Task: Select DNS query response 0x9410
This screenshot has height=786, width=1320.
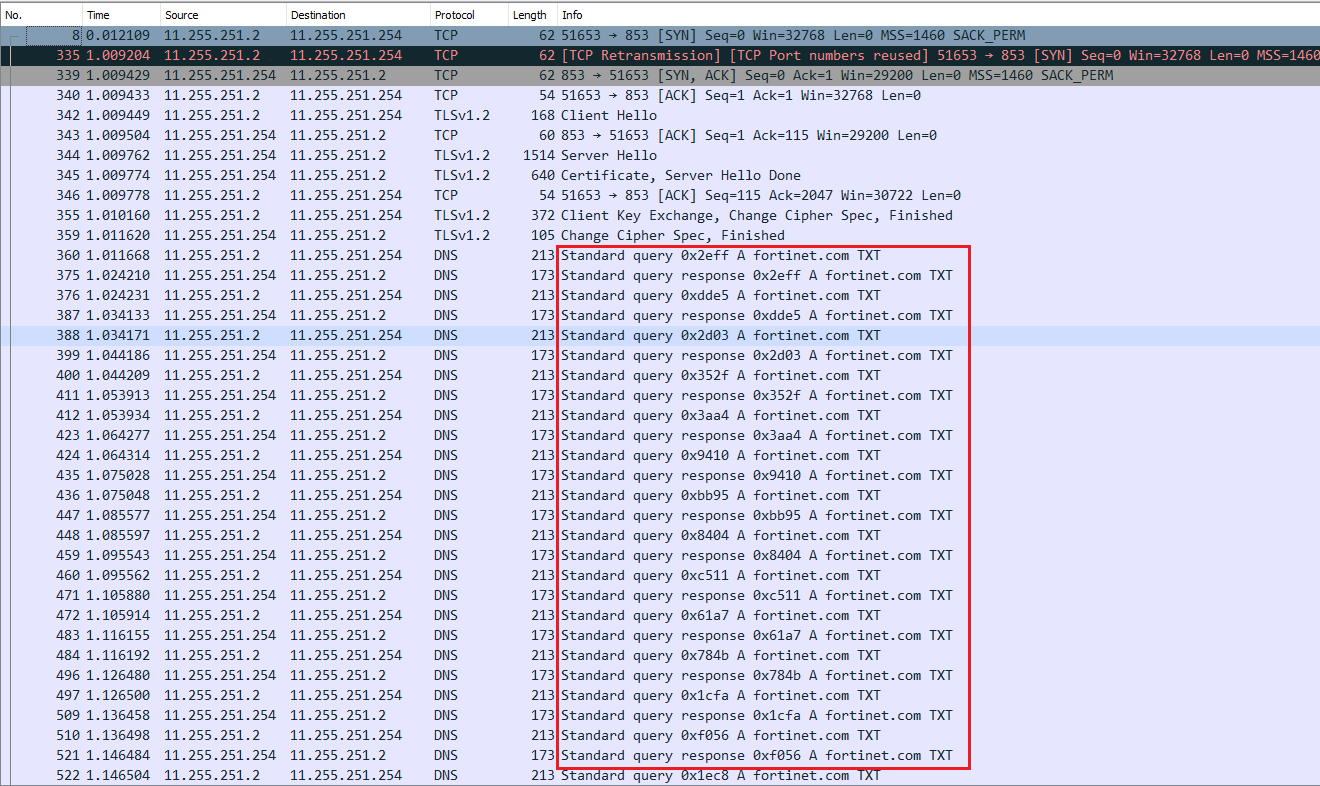Action: tap(660, 475)
